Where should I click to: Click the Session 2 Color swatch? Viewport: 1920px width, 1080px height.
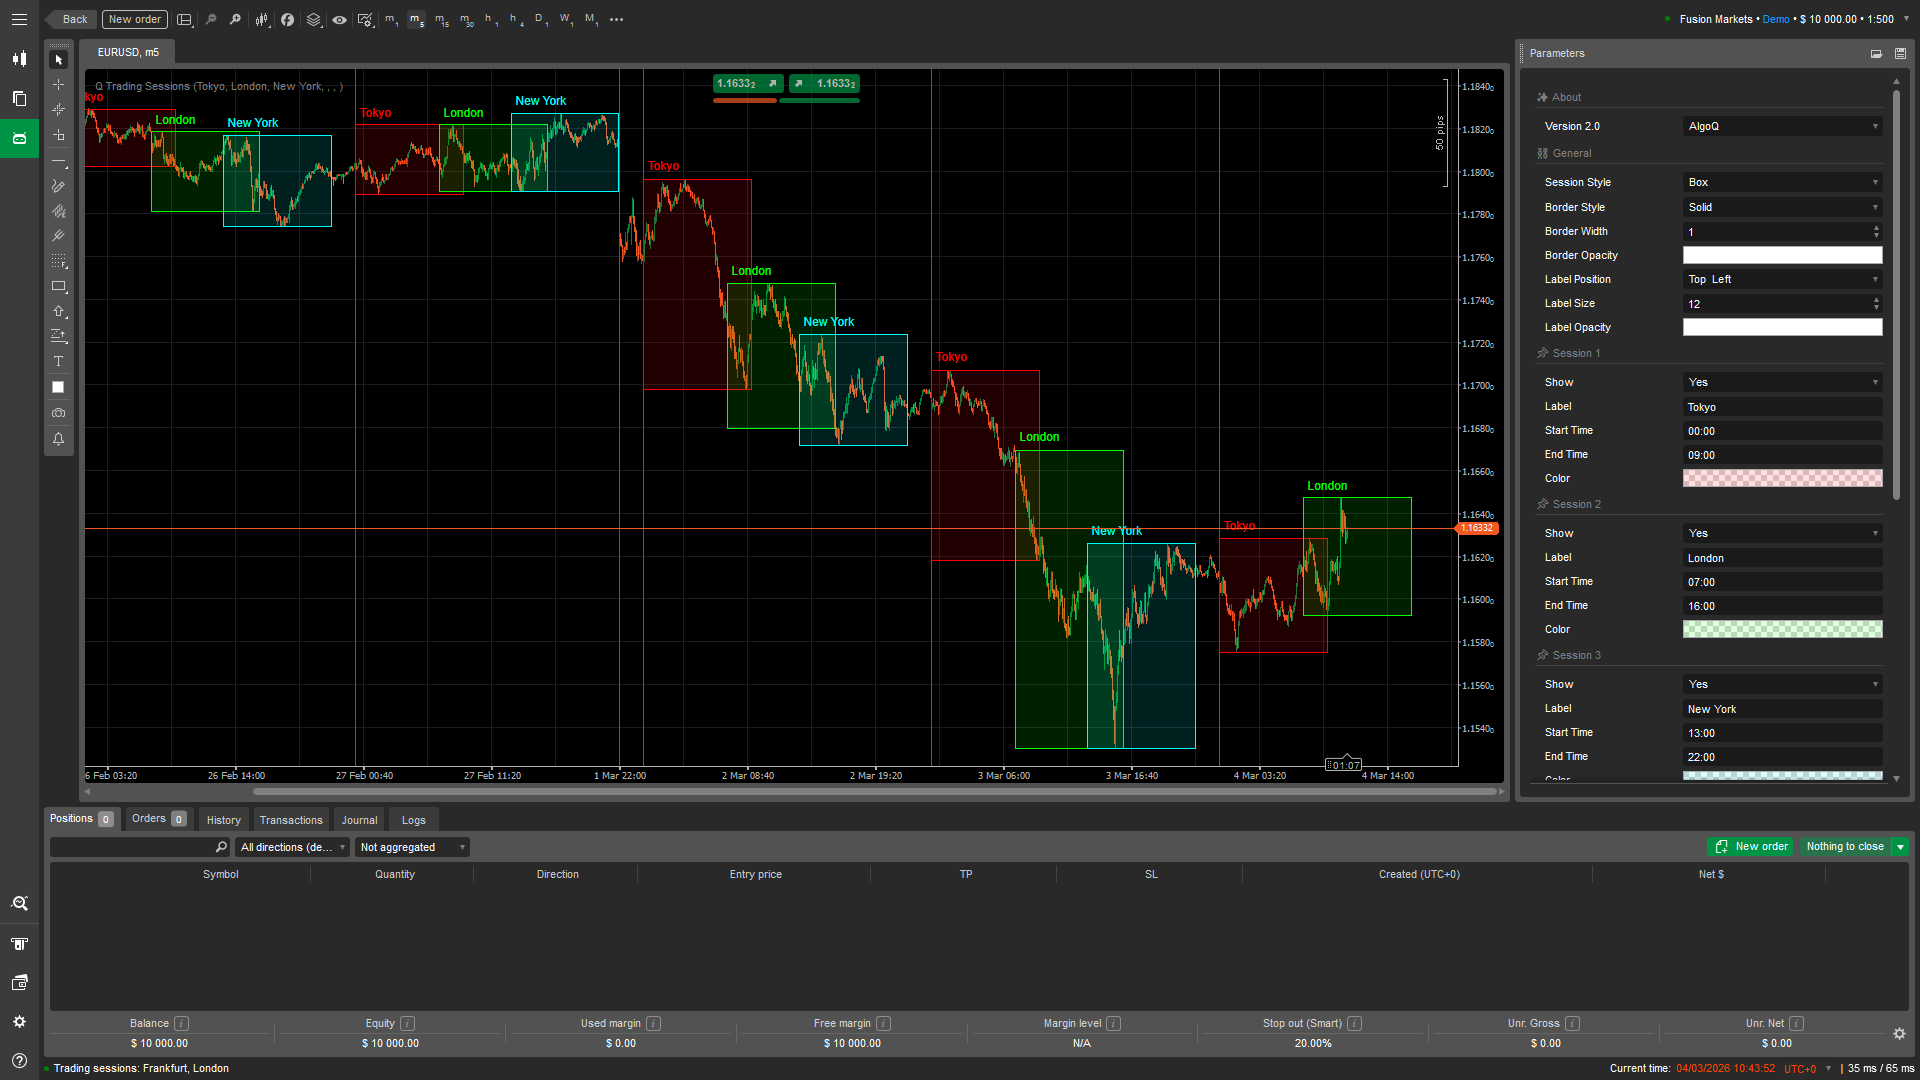click(x=1782, y=629)
